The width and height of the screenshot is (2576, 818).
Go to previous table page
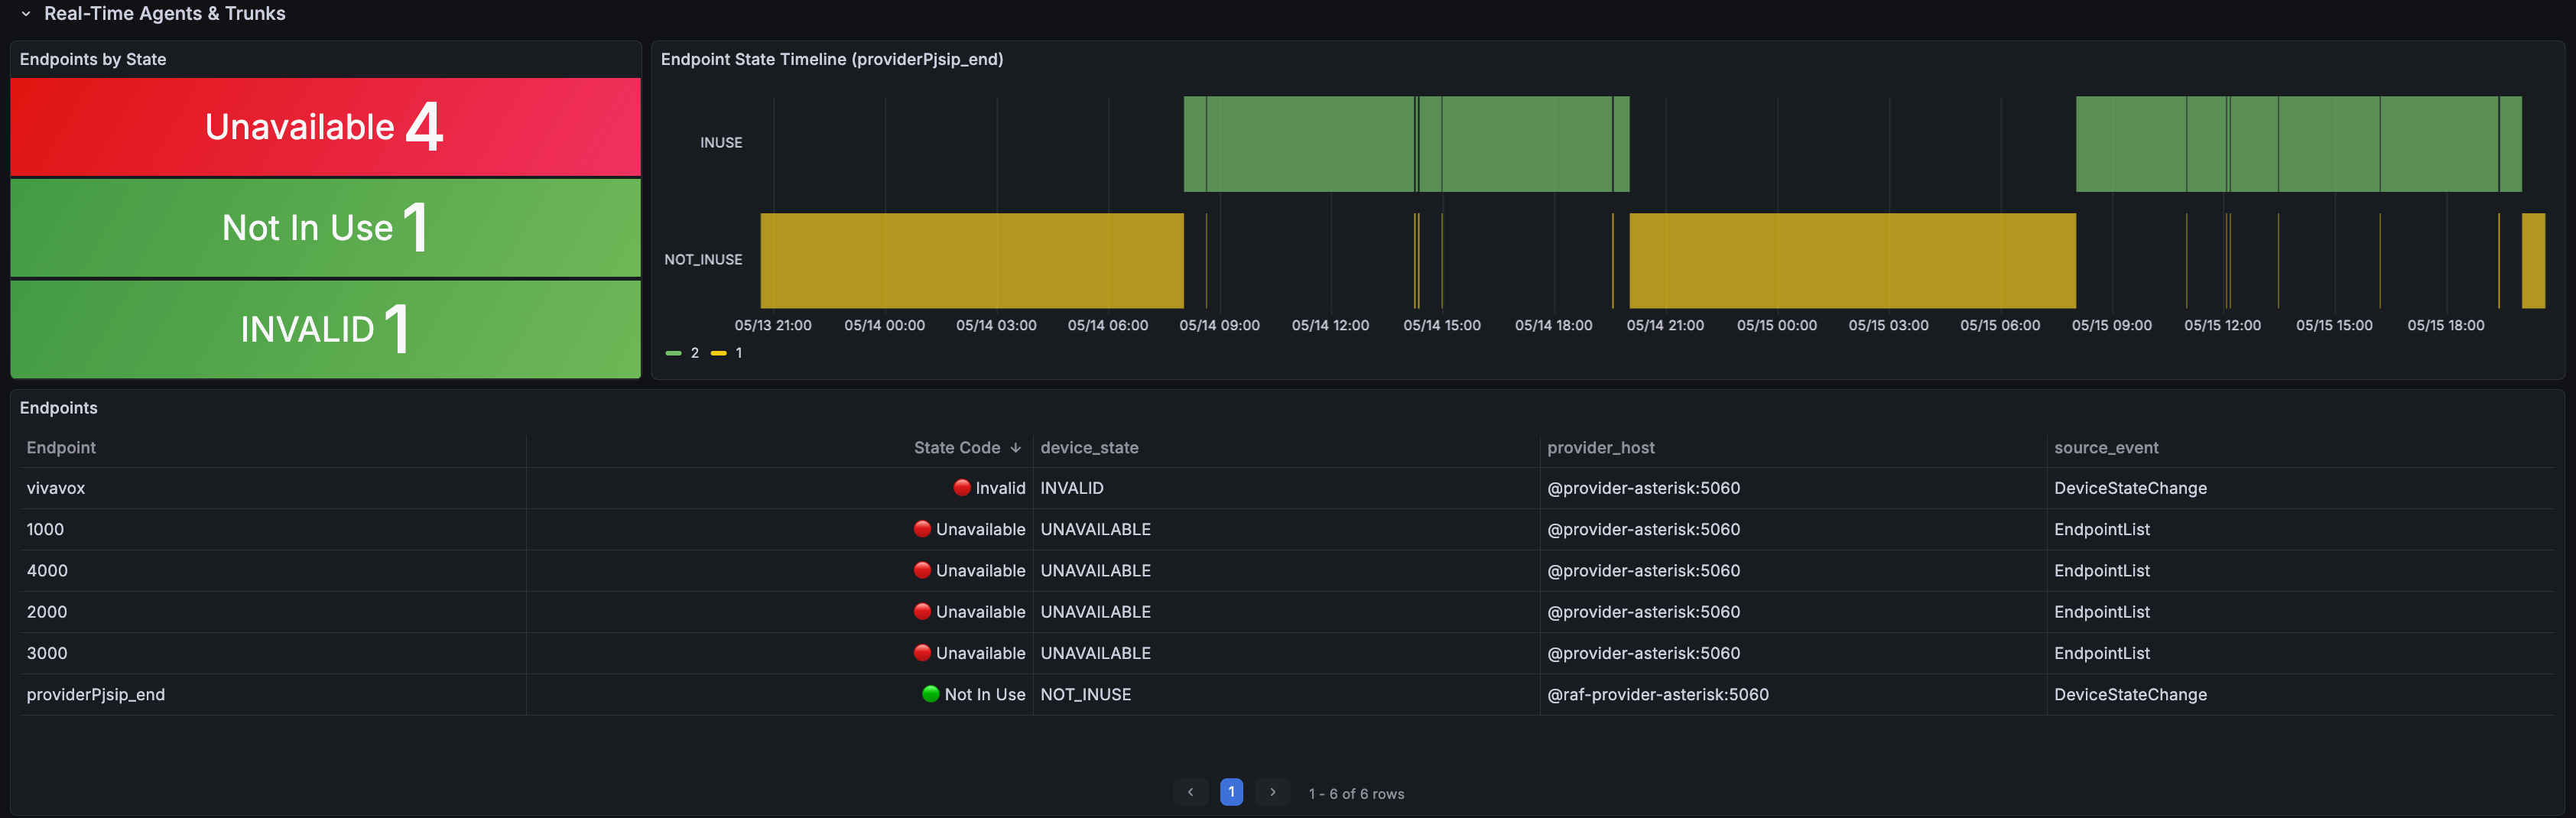1190,792
